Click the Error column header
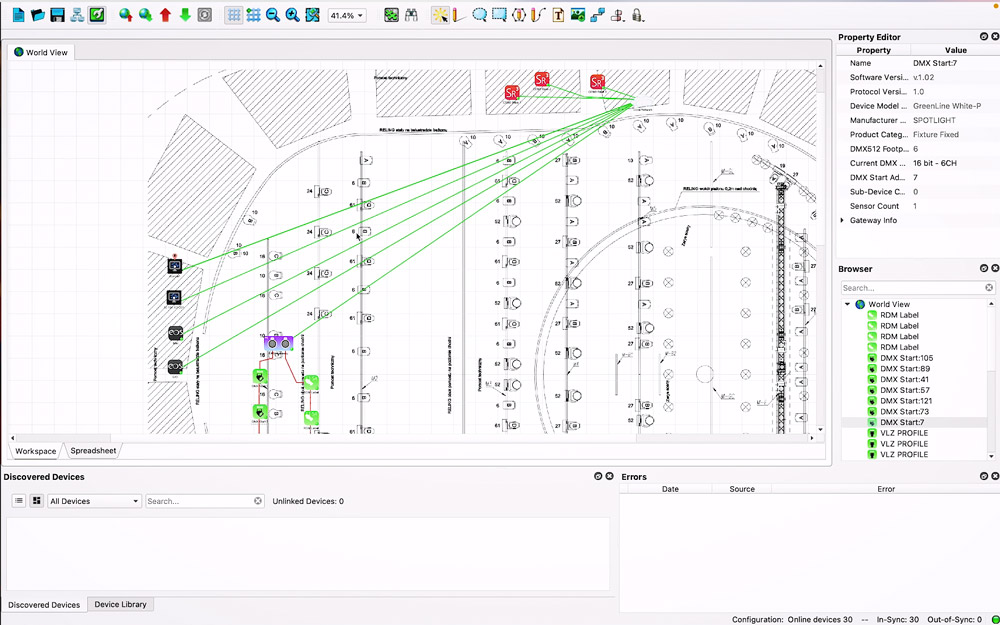Viewport: 1000px width, 625px height. pyautogui.click(x=886, y=489)
